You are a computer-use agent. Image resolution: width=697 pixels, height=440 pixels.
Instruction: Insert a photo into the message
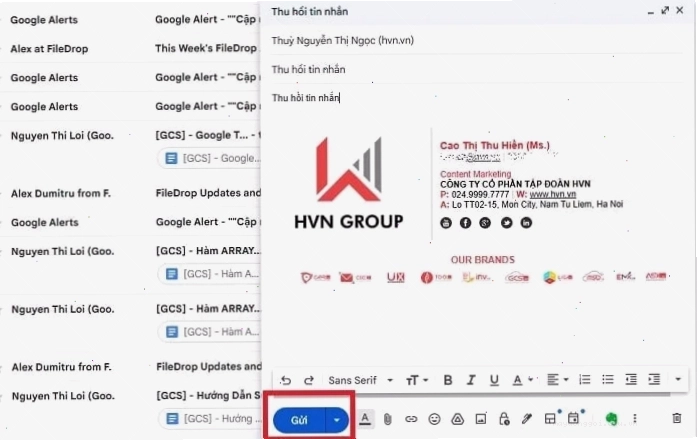point(481,419)
